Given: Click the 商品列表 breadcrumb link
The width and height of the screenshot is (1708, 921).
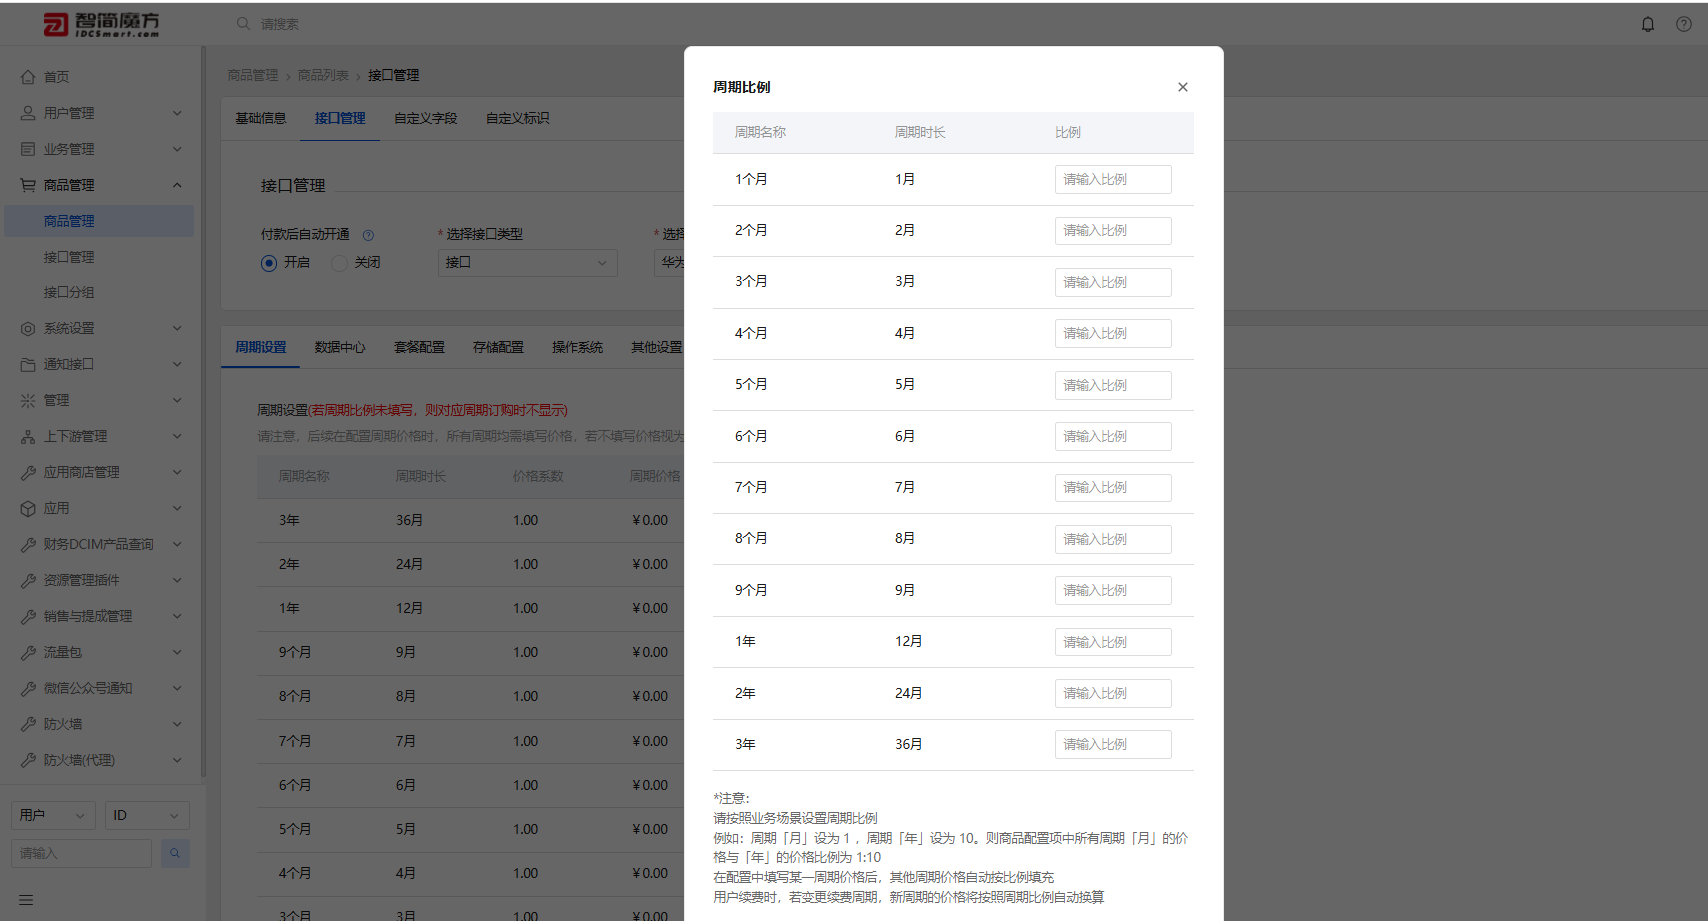Looking at the screenshot, I should point(323,75).
